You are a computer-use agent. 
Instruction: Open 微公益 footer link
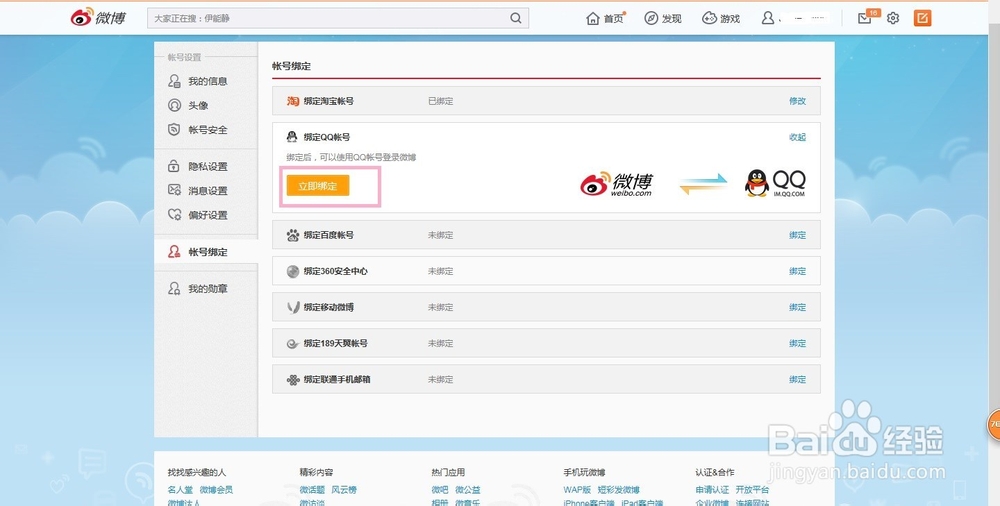point(467,490)
